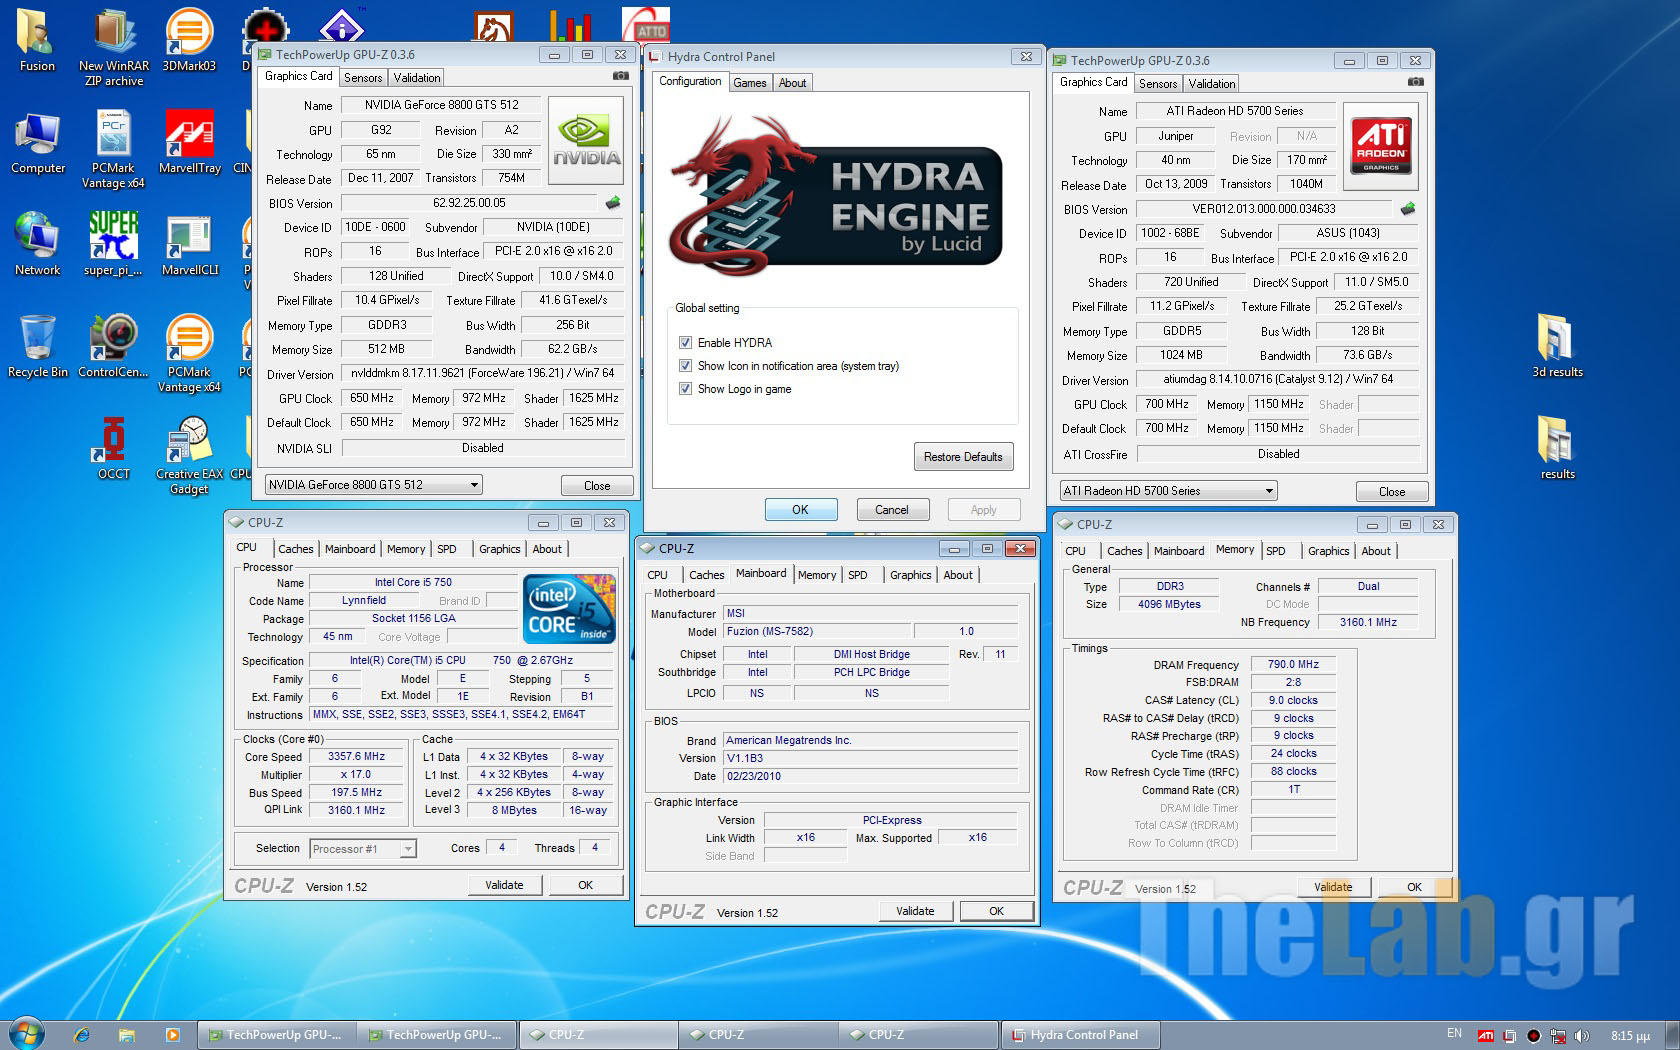Click Core Speed 3357.6 MHz value
Viewport: 1680px width, 1050px height.
(x=356, y=757)
